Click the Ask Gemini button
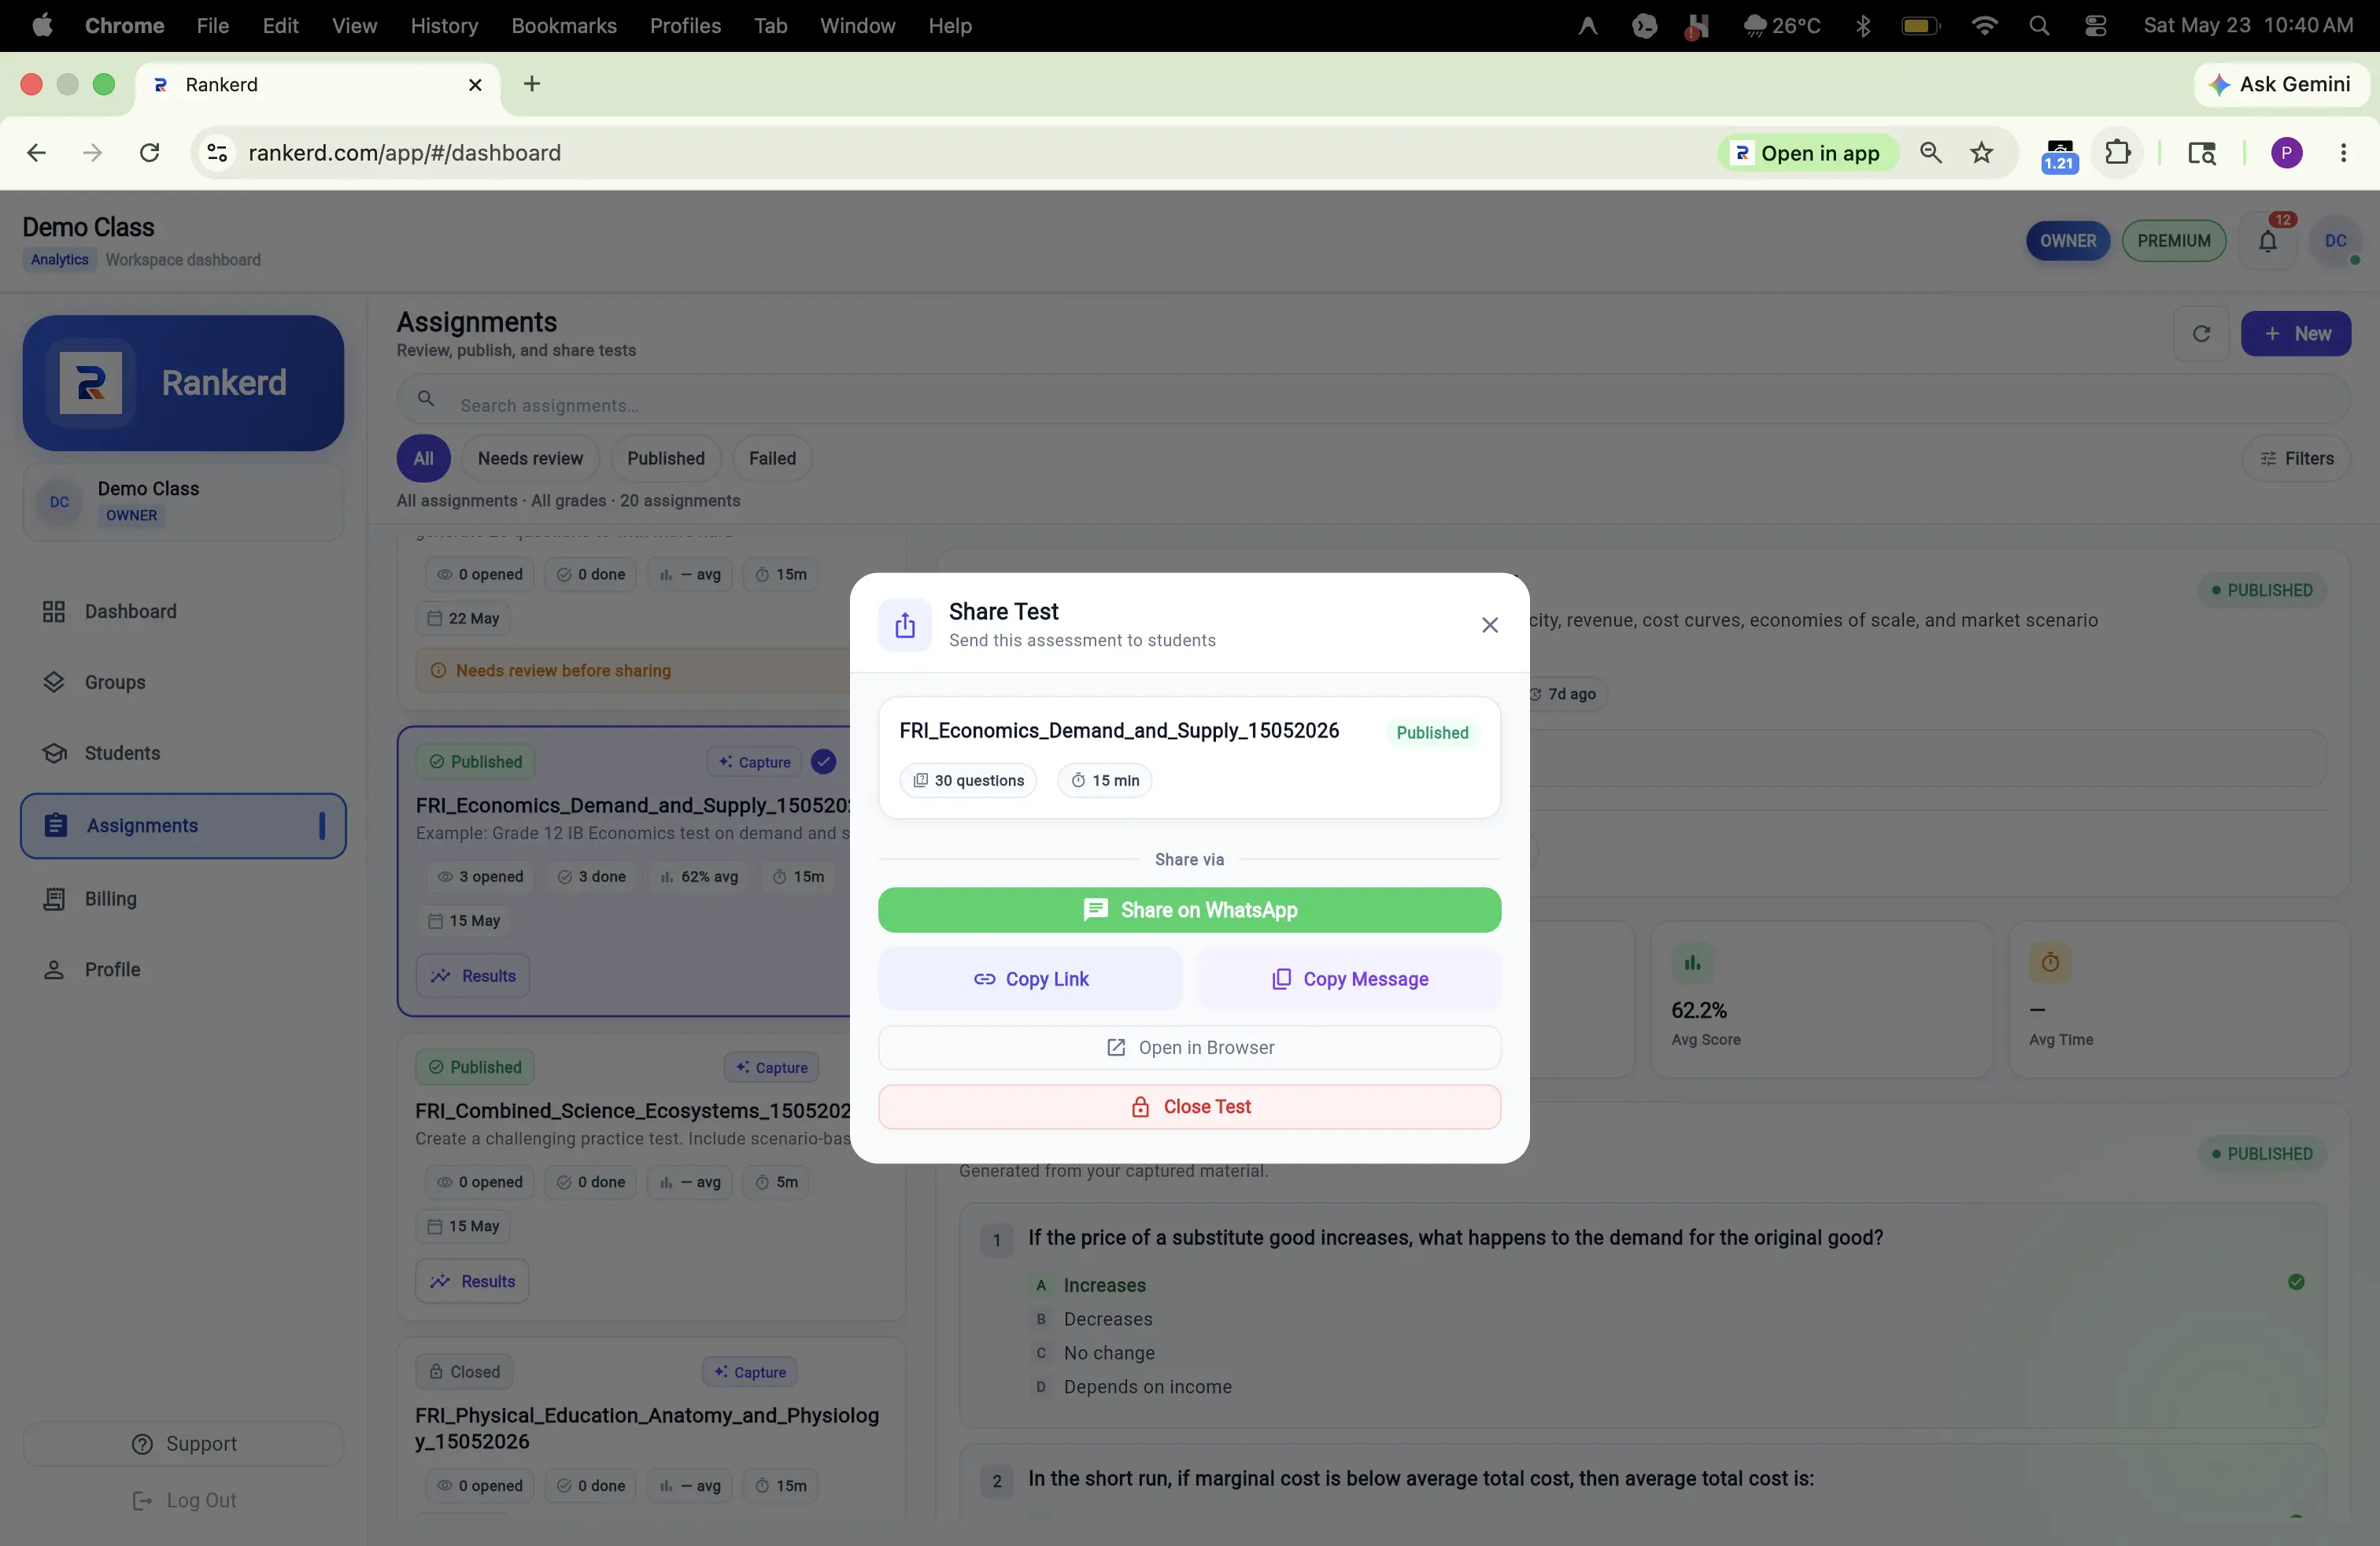2380x1546 pixels. [x=2282, y=84]
